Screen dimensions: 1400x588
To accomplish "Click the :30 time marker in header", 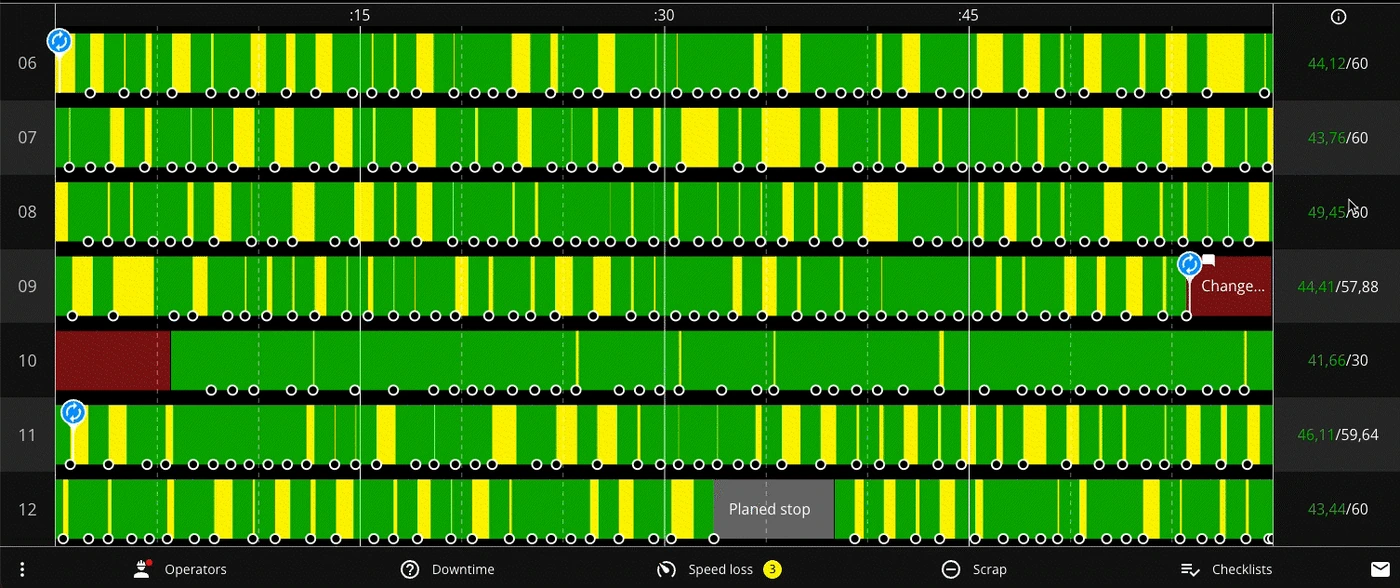I will pos(664,15).
